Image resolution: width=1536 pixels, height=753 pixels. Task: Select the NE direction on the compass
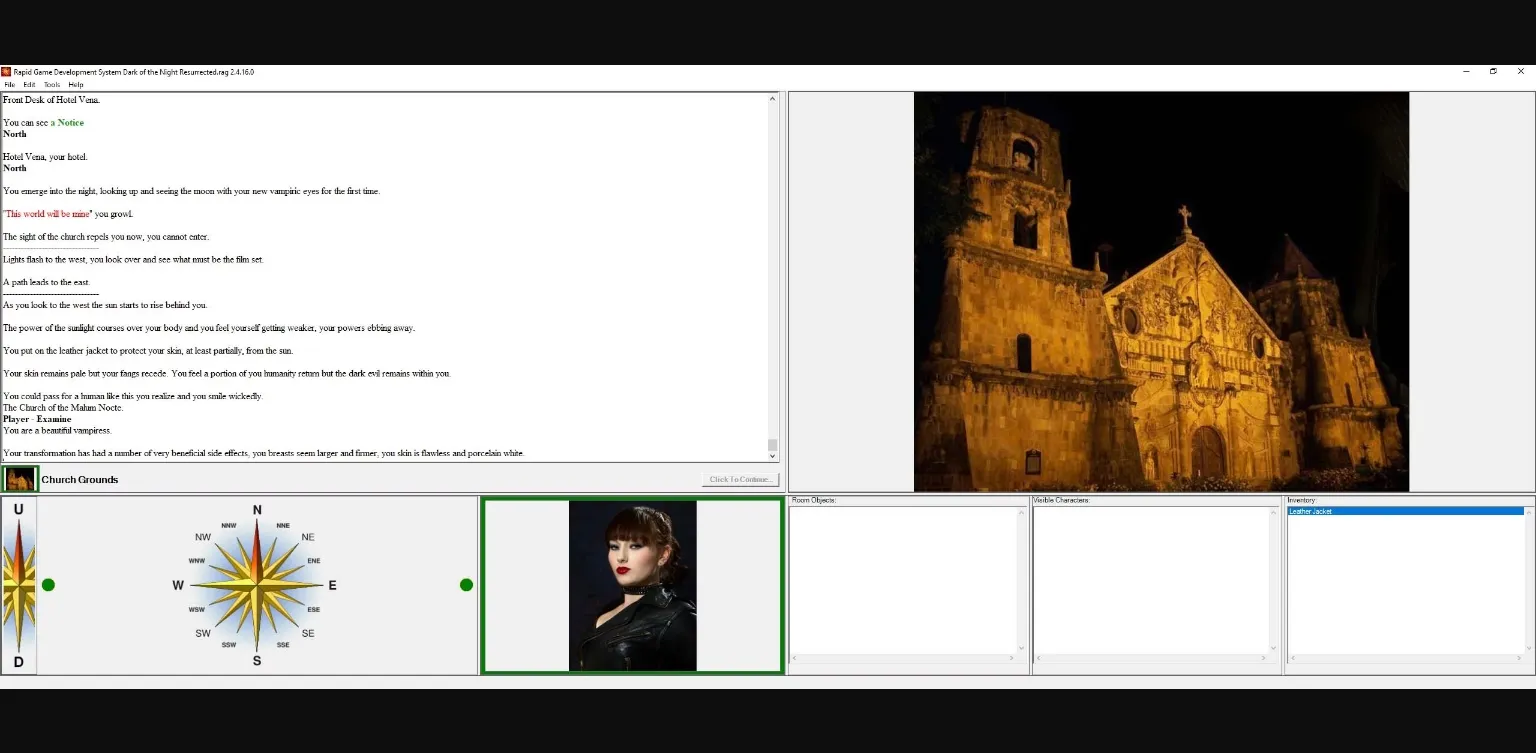(x=309, y=537)
